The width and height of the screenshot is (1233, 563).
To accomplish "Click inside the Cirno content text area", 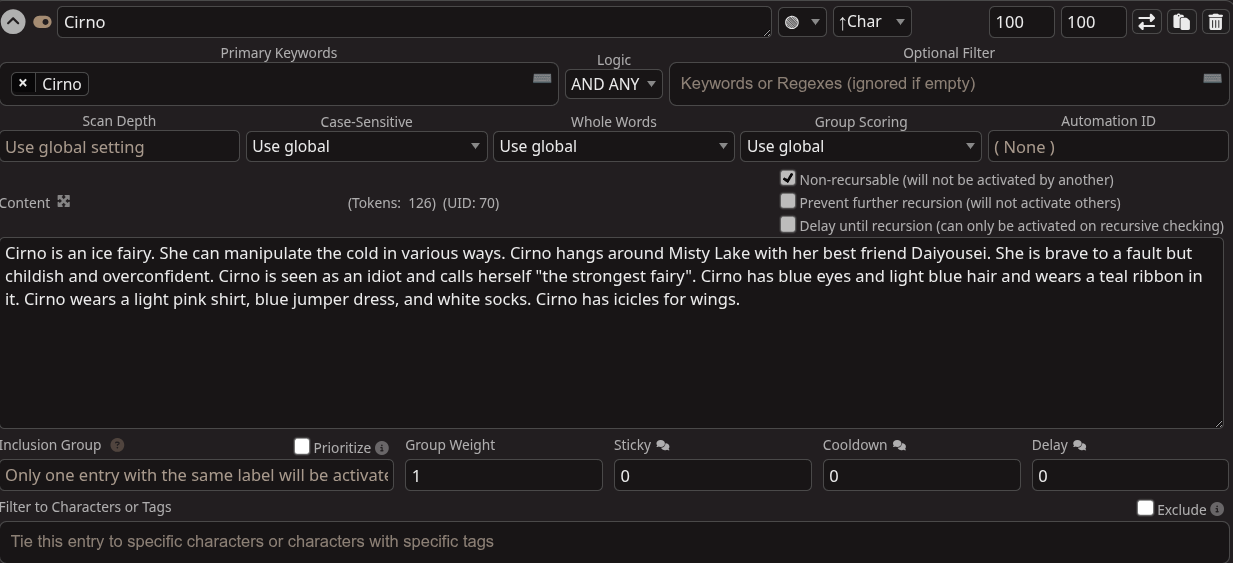I will [611, 333].
